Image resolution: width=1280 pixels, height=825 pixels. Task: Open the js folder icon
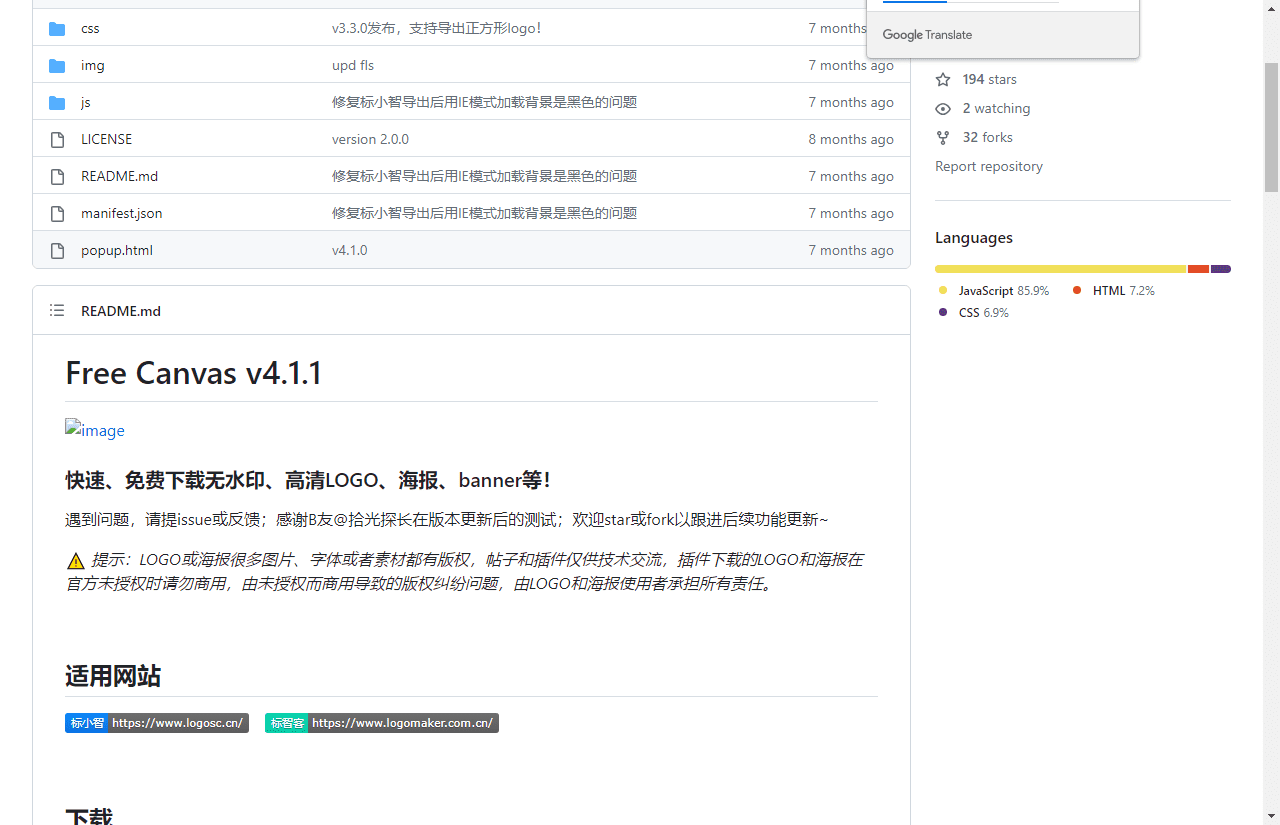[x=56, y=102]
